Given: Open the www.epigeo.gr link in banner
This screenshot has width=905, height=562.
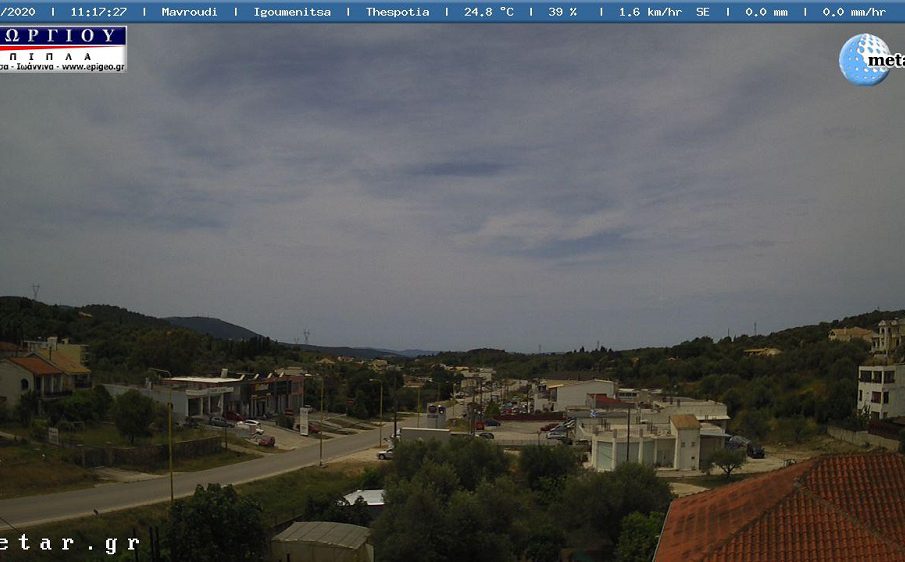Looking at the screenshot, I should (x=92, y=67).
